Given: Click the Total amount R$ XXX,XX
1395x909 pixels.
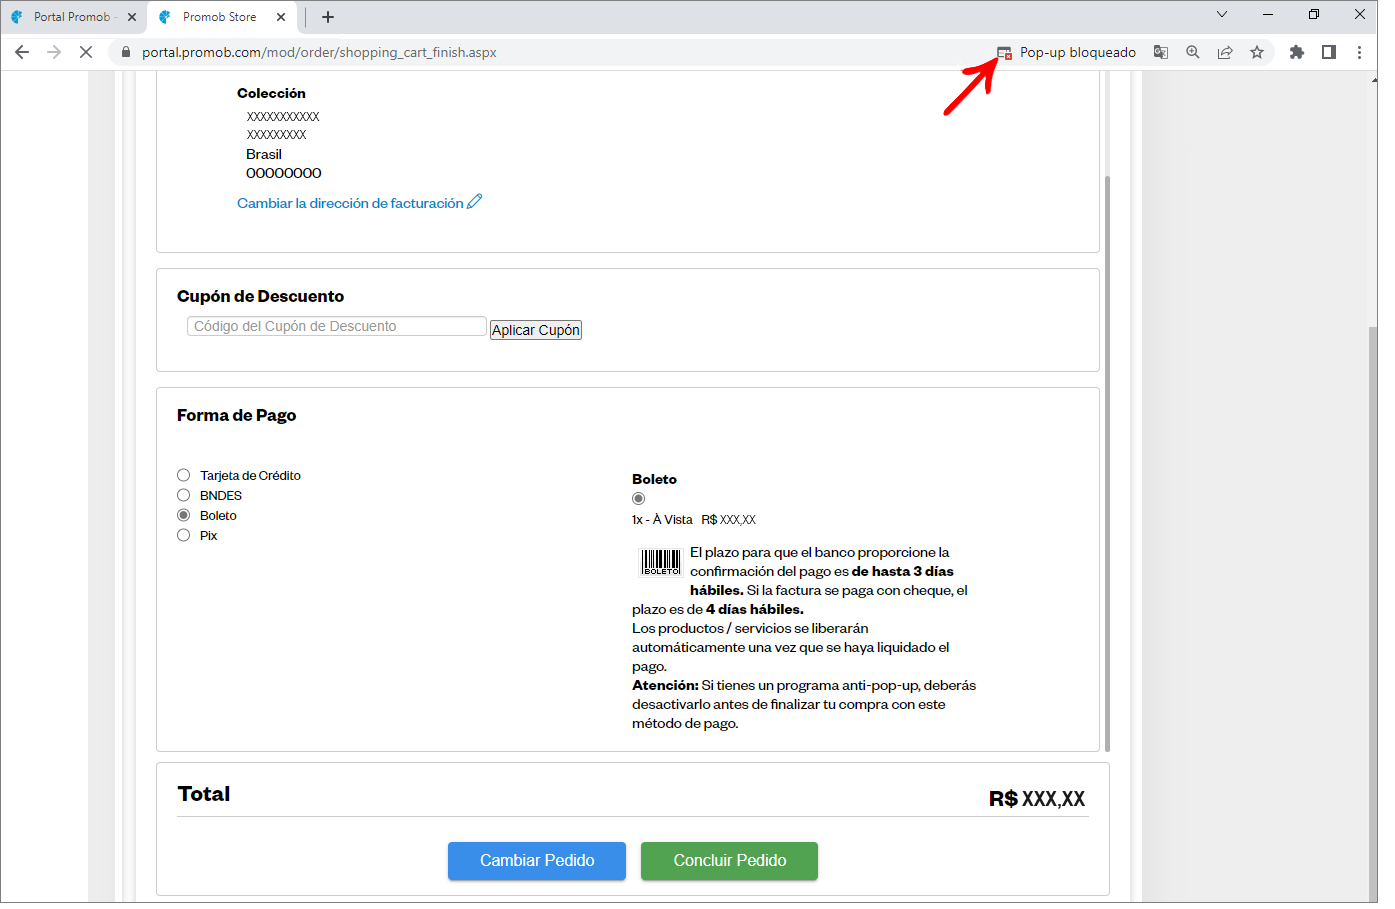Looking at the screenshot, I should point(1037,798).
